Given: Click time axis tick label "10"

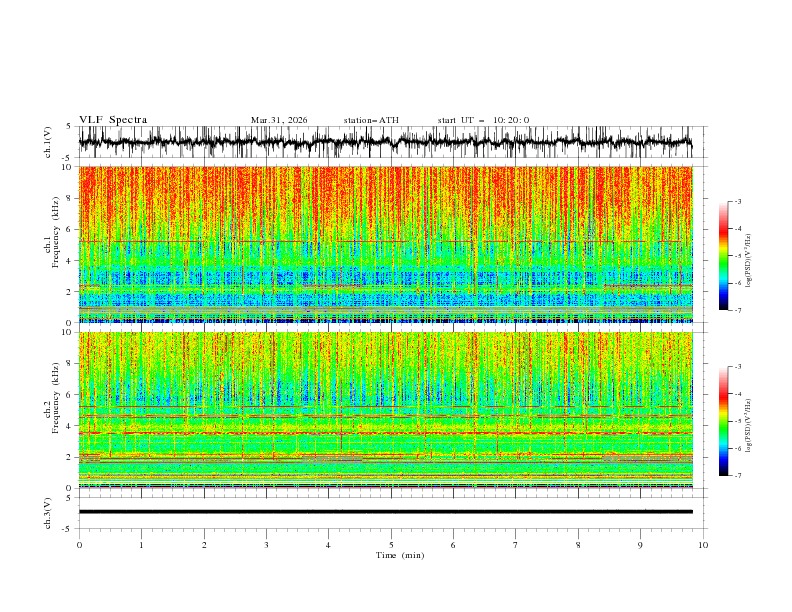Looking at the screenshot, I should coord(703,545).
